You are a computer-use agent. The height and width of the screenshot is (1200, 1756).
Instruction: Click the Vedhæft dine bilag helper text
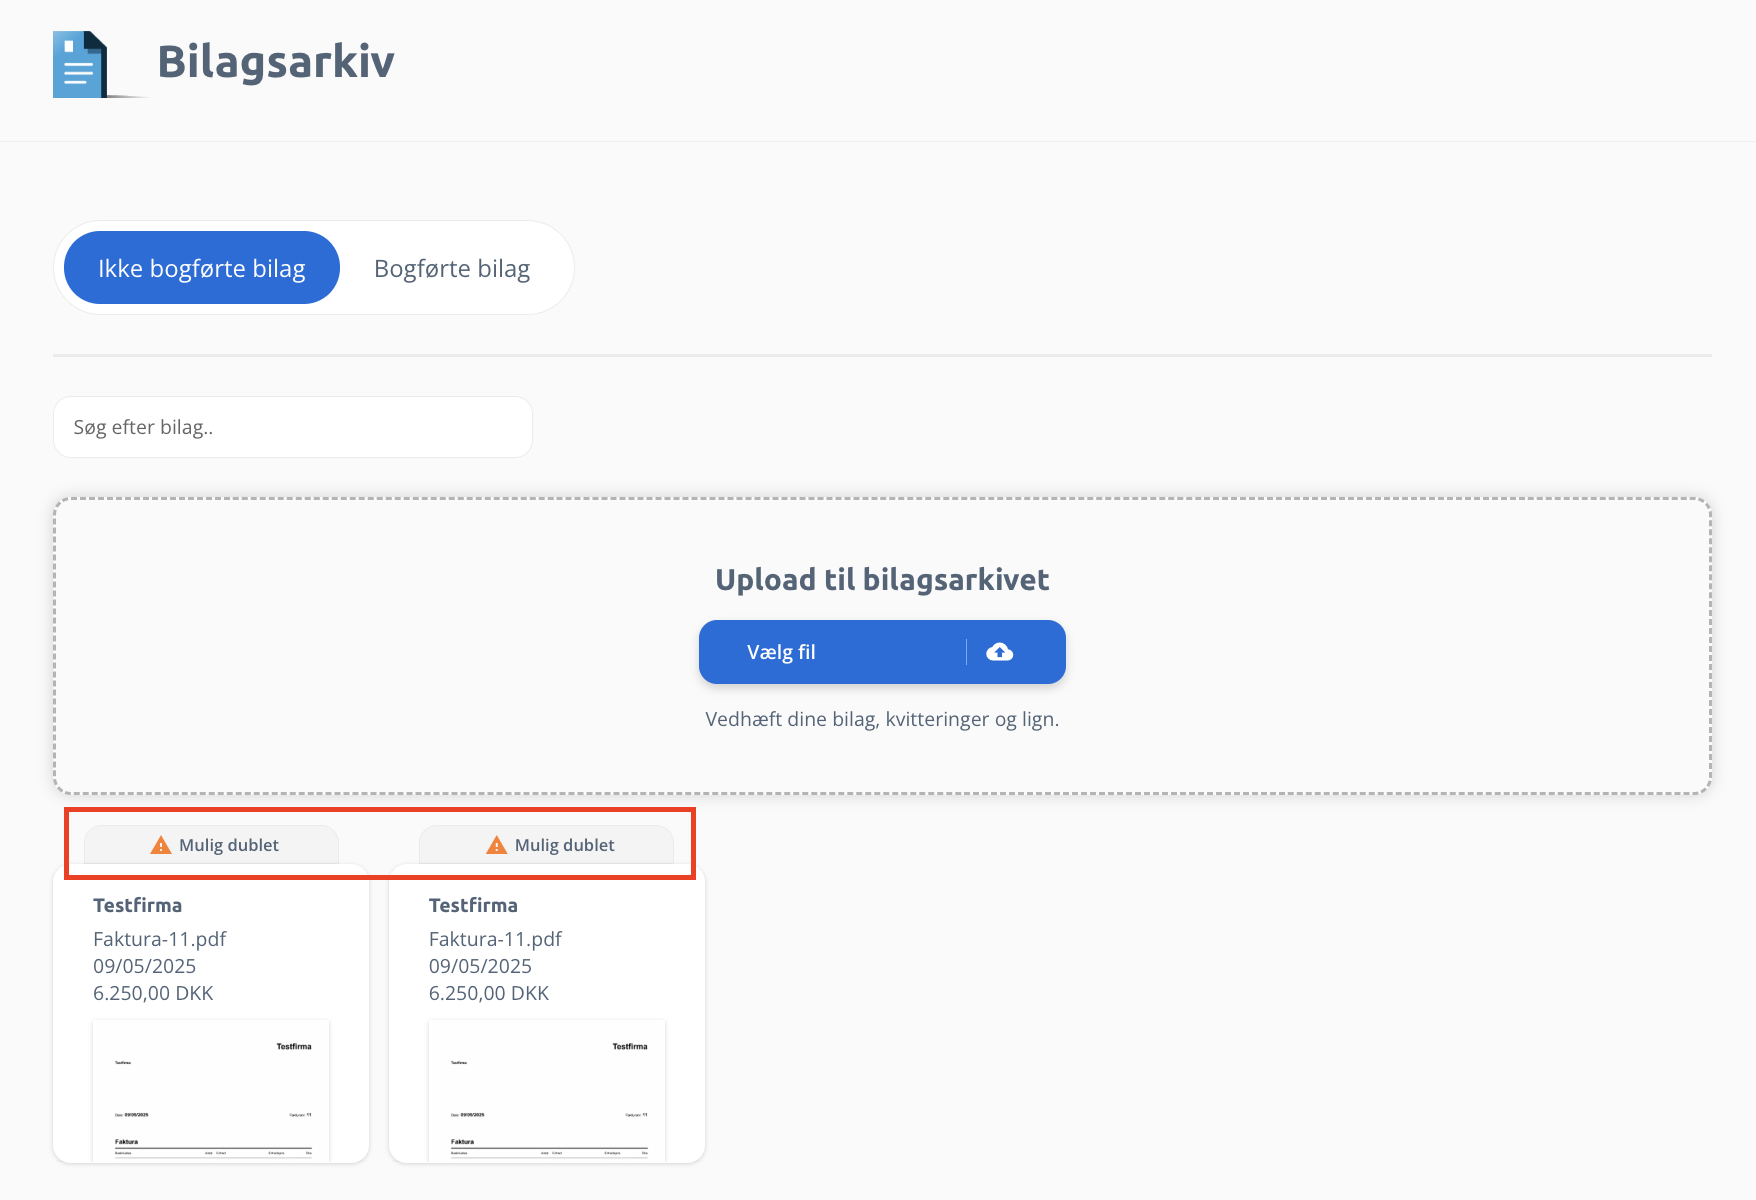pos(882,719)
